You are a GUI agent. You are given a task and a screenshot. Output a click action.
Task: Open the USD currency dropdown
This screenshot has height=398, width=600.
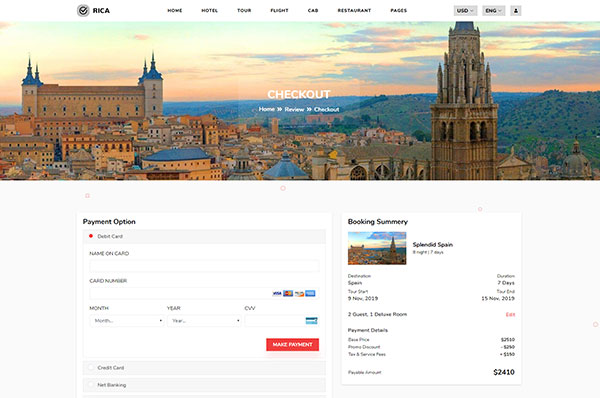point(465,11)
